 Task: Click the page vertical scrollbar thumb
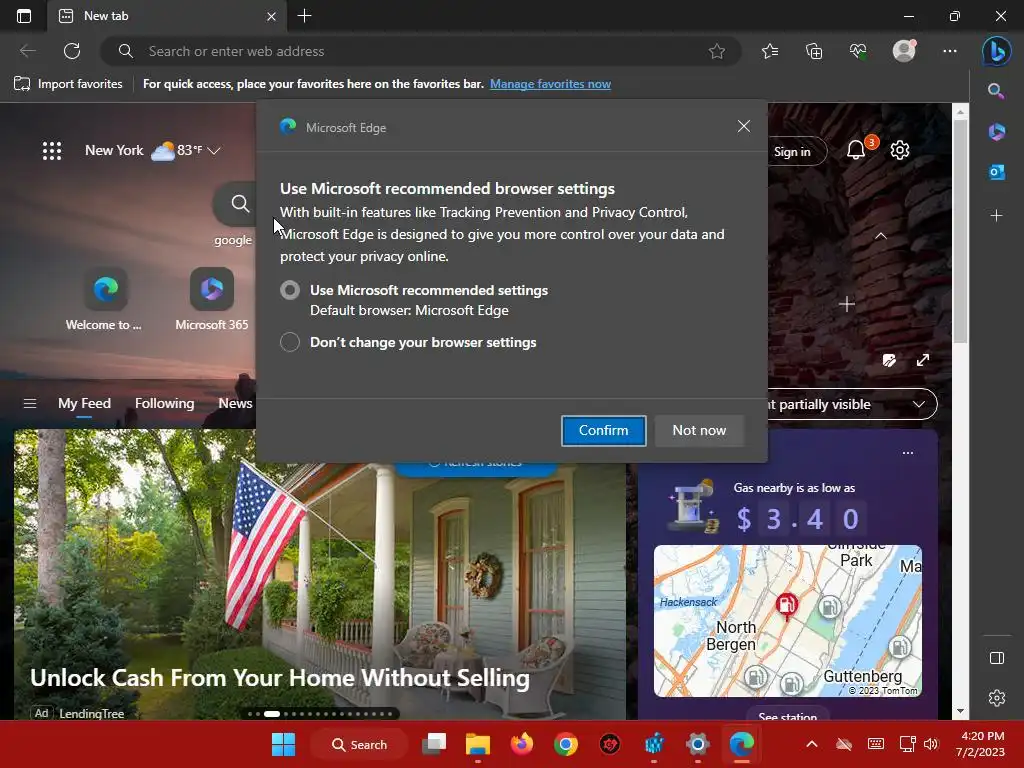(x=959, y=232)
